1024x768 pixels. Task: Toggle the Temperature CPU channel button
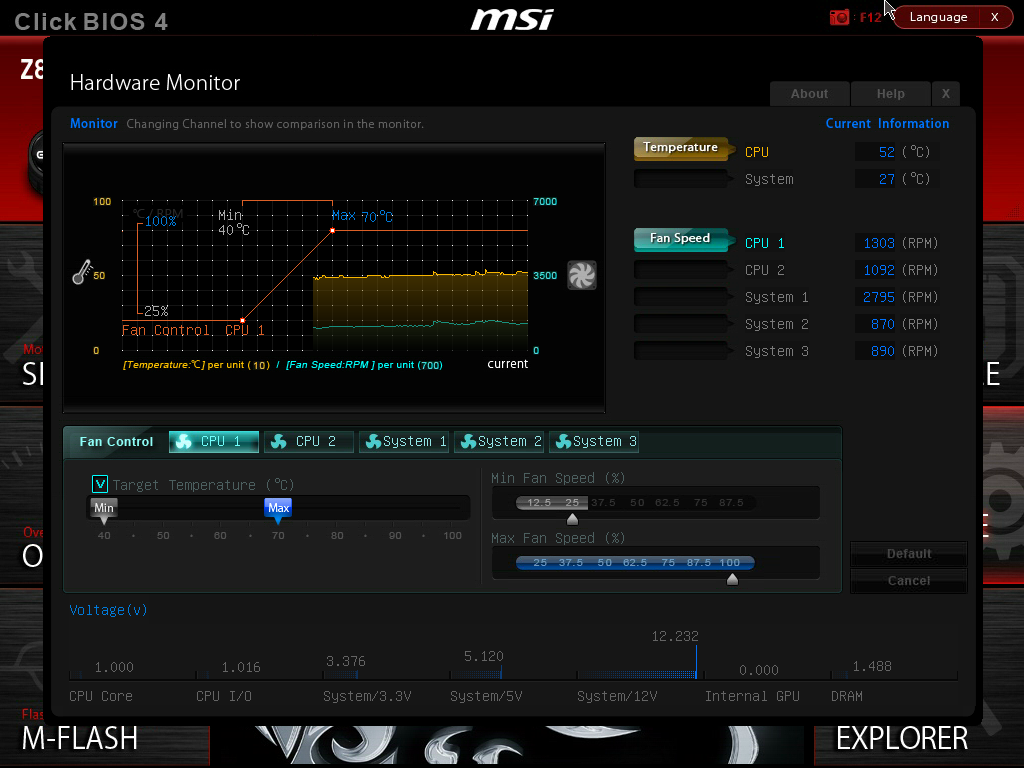[x=682, y=148]
